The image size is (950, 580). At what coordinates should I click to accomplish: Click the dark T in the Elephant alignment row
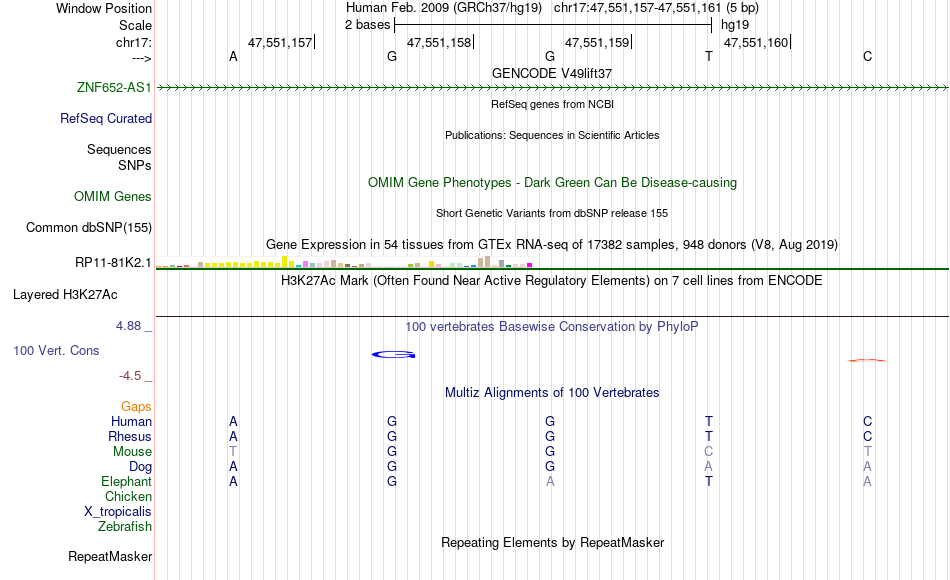(709, 481)
